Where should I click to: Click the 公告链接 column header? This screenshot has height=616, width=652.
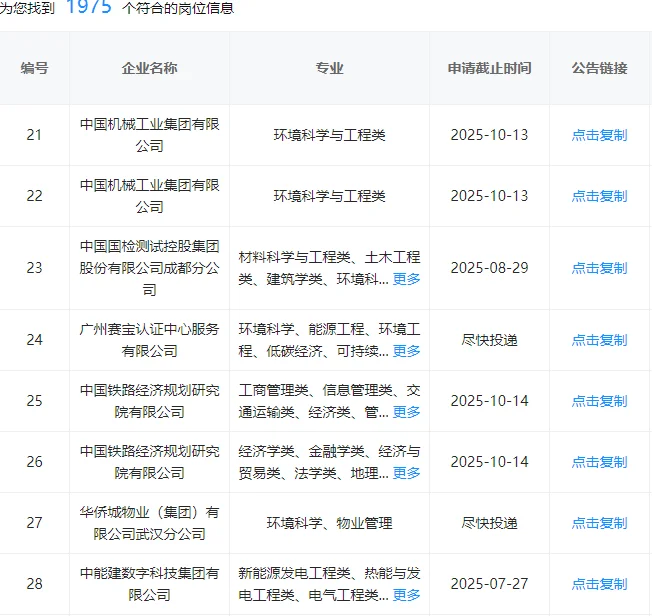[599, 68]
